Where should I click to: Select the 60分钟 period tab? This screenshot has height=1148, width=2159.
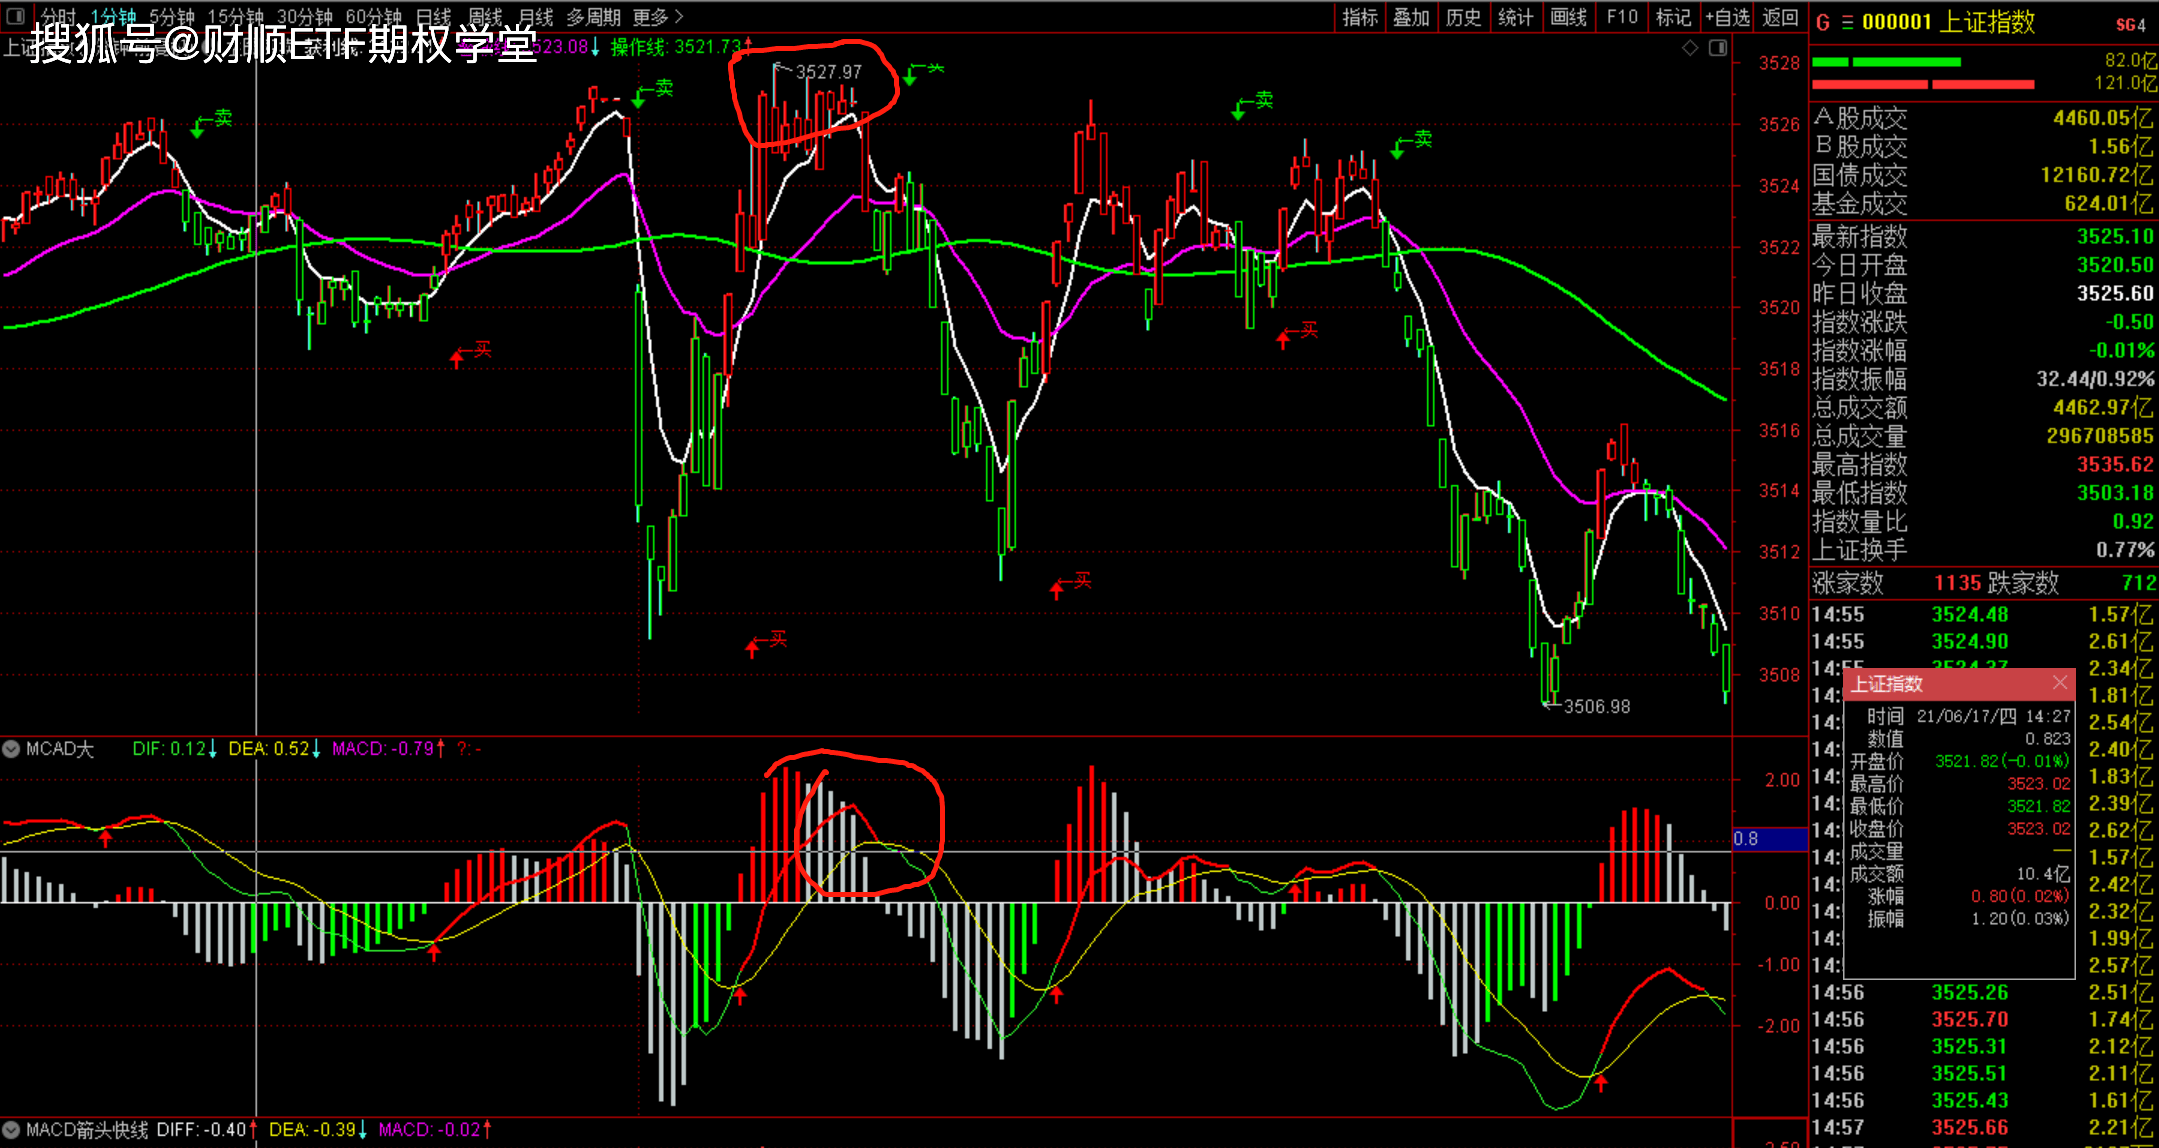point(373,17)
